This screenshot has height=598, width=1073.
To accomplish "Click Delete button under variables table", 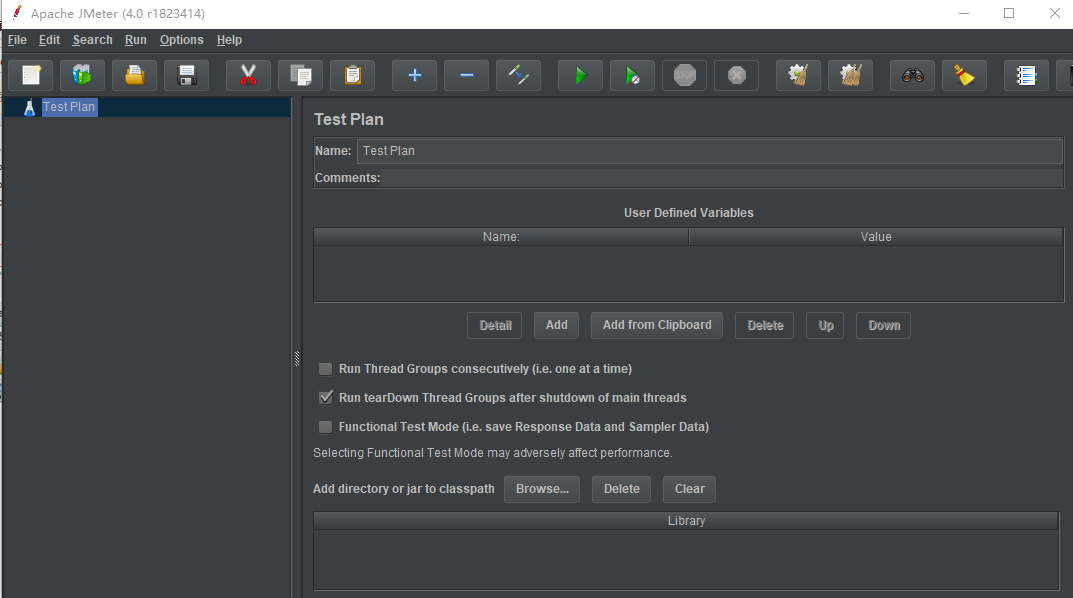I will (x=764, y=326).
